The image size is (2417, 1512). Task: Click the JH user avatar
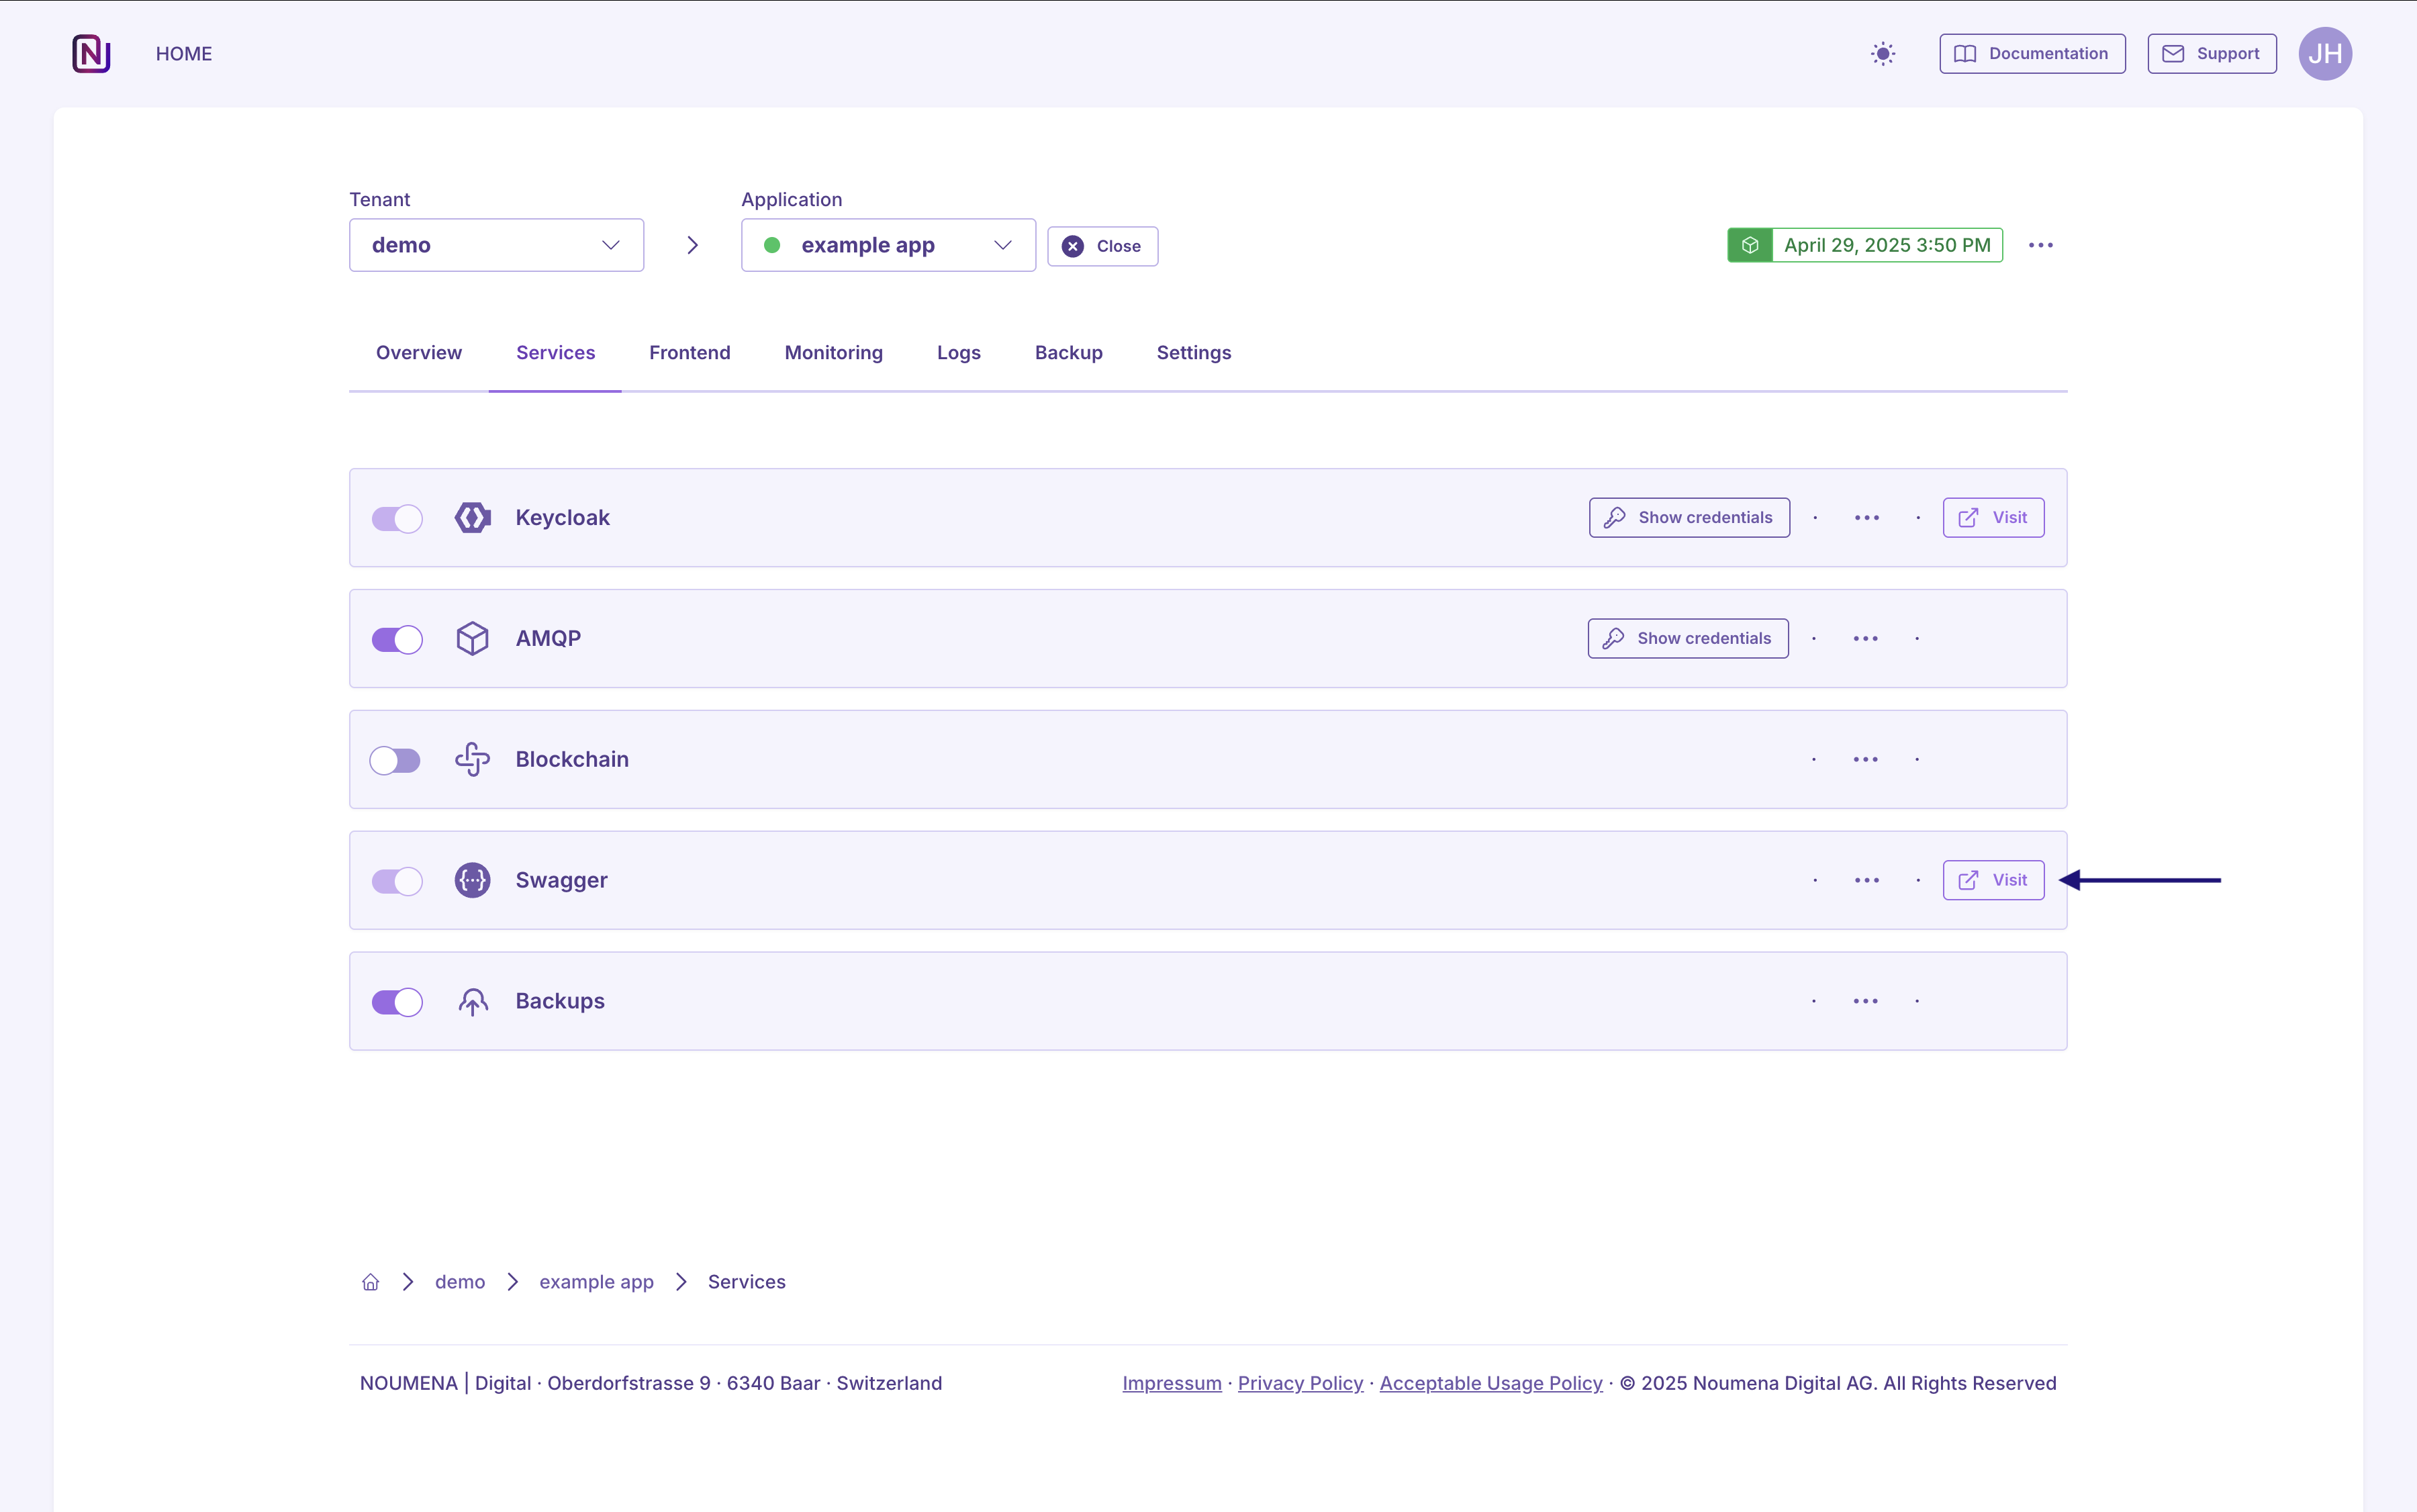point(2324,54)
